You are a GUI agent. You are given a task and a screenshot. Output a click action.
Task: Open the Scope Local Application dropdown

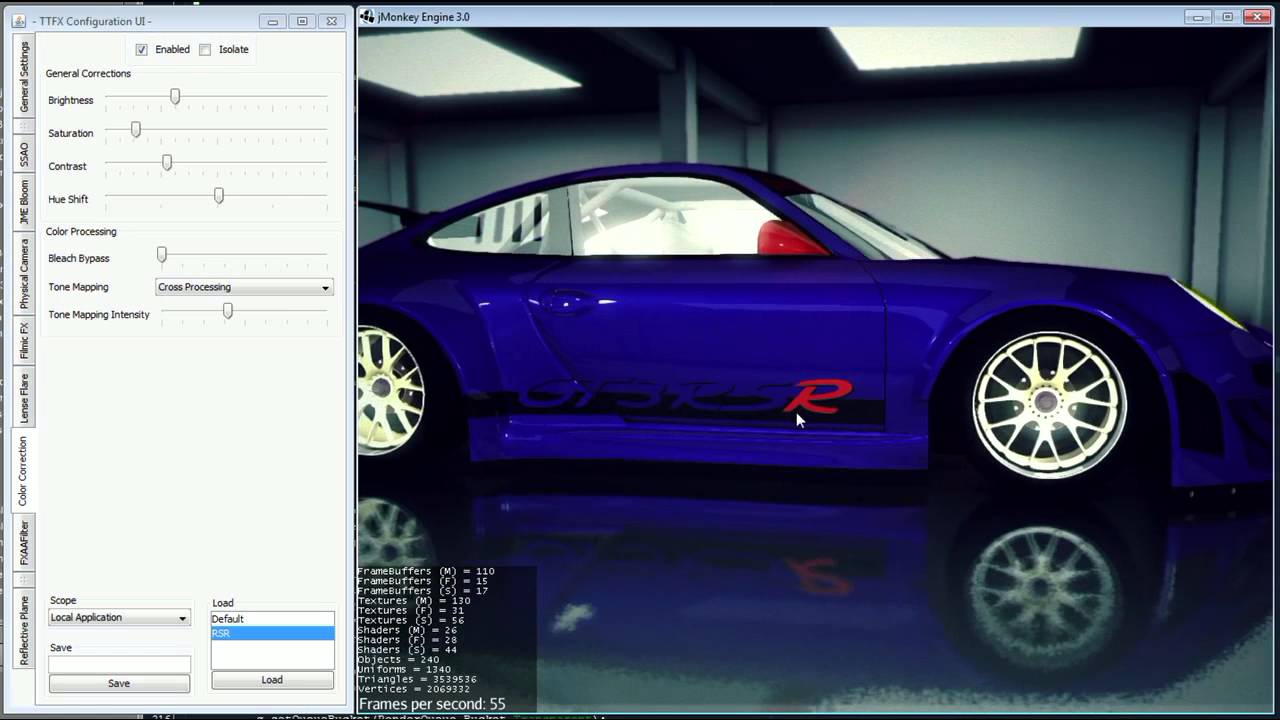coord(119,618)
